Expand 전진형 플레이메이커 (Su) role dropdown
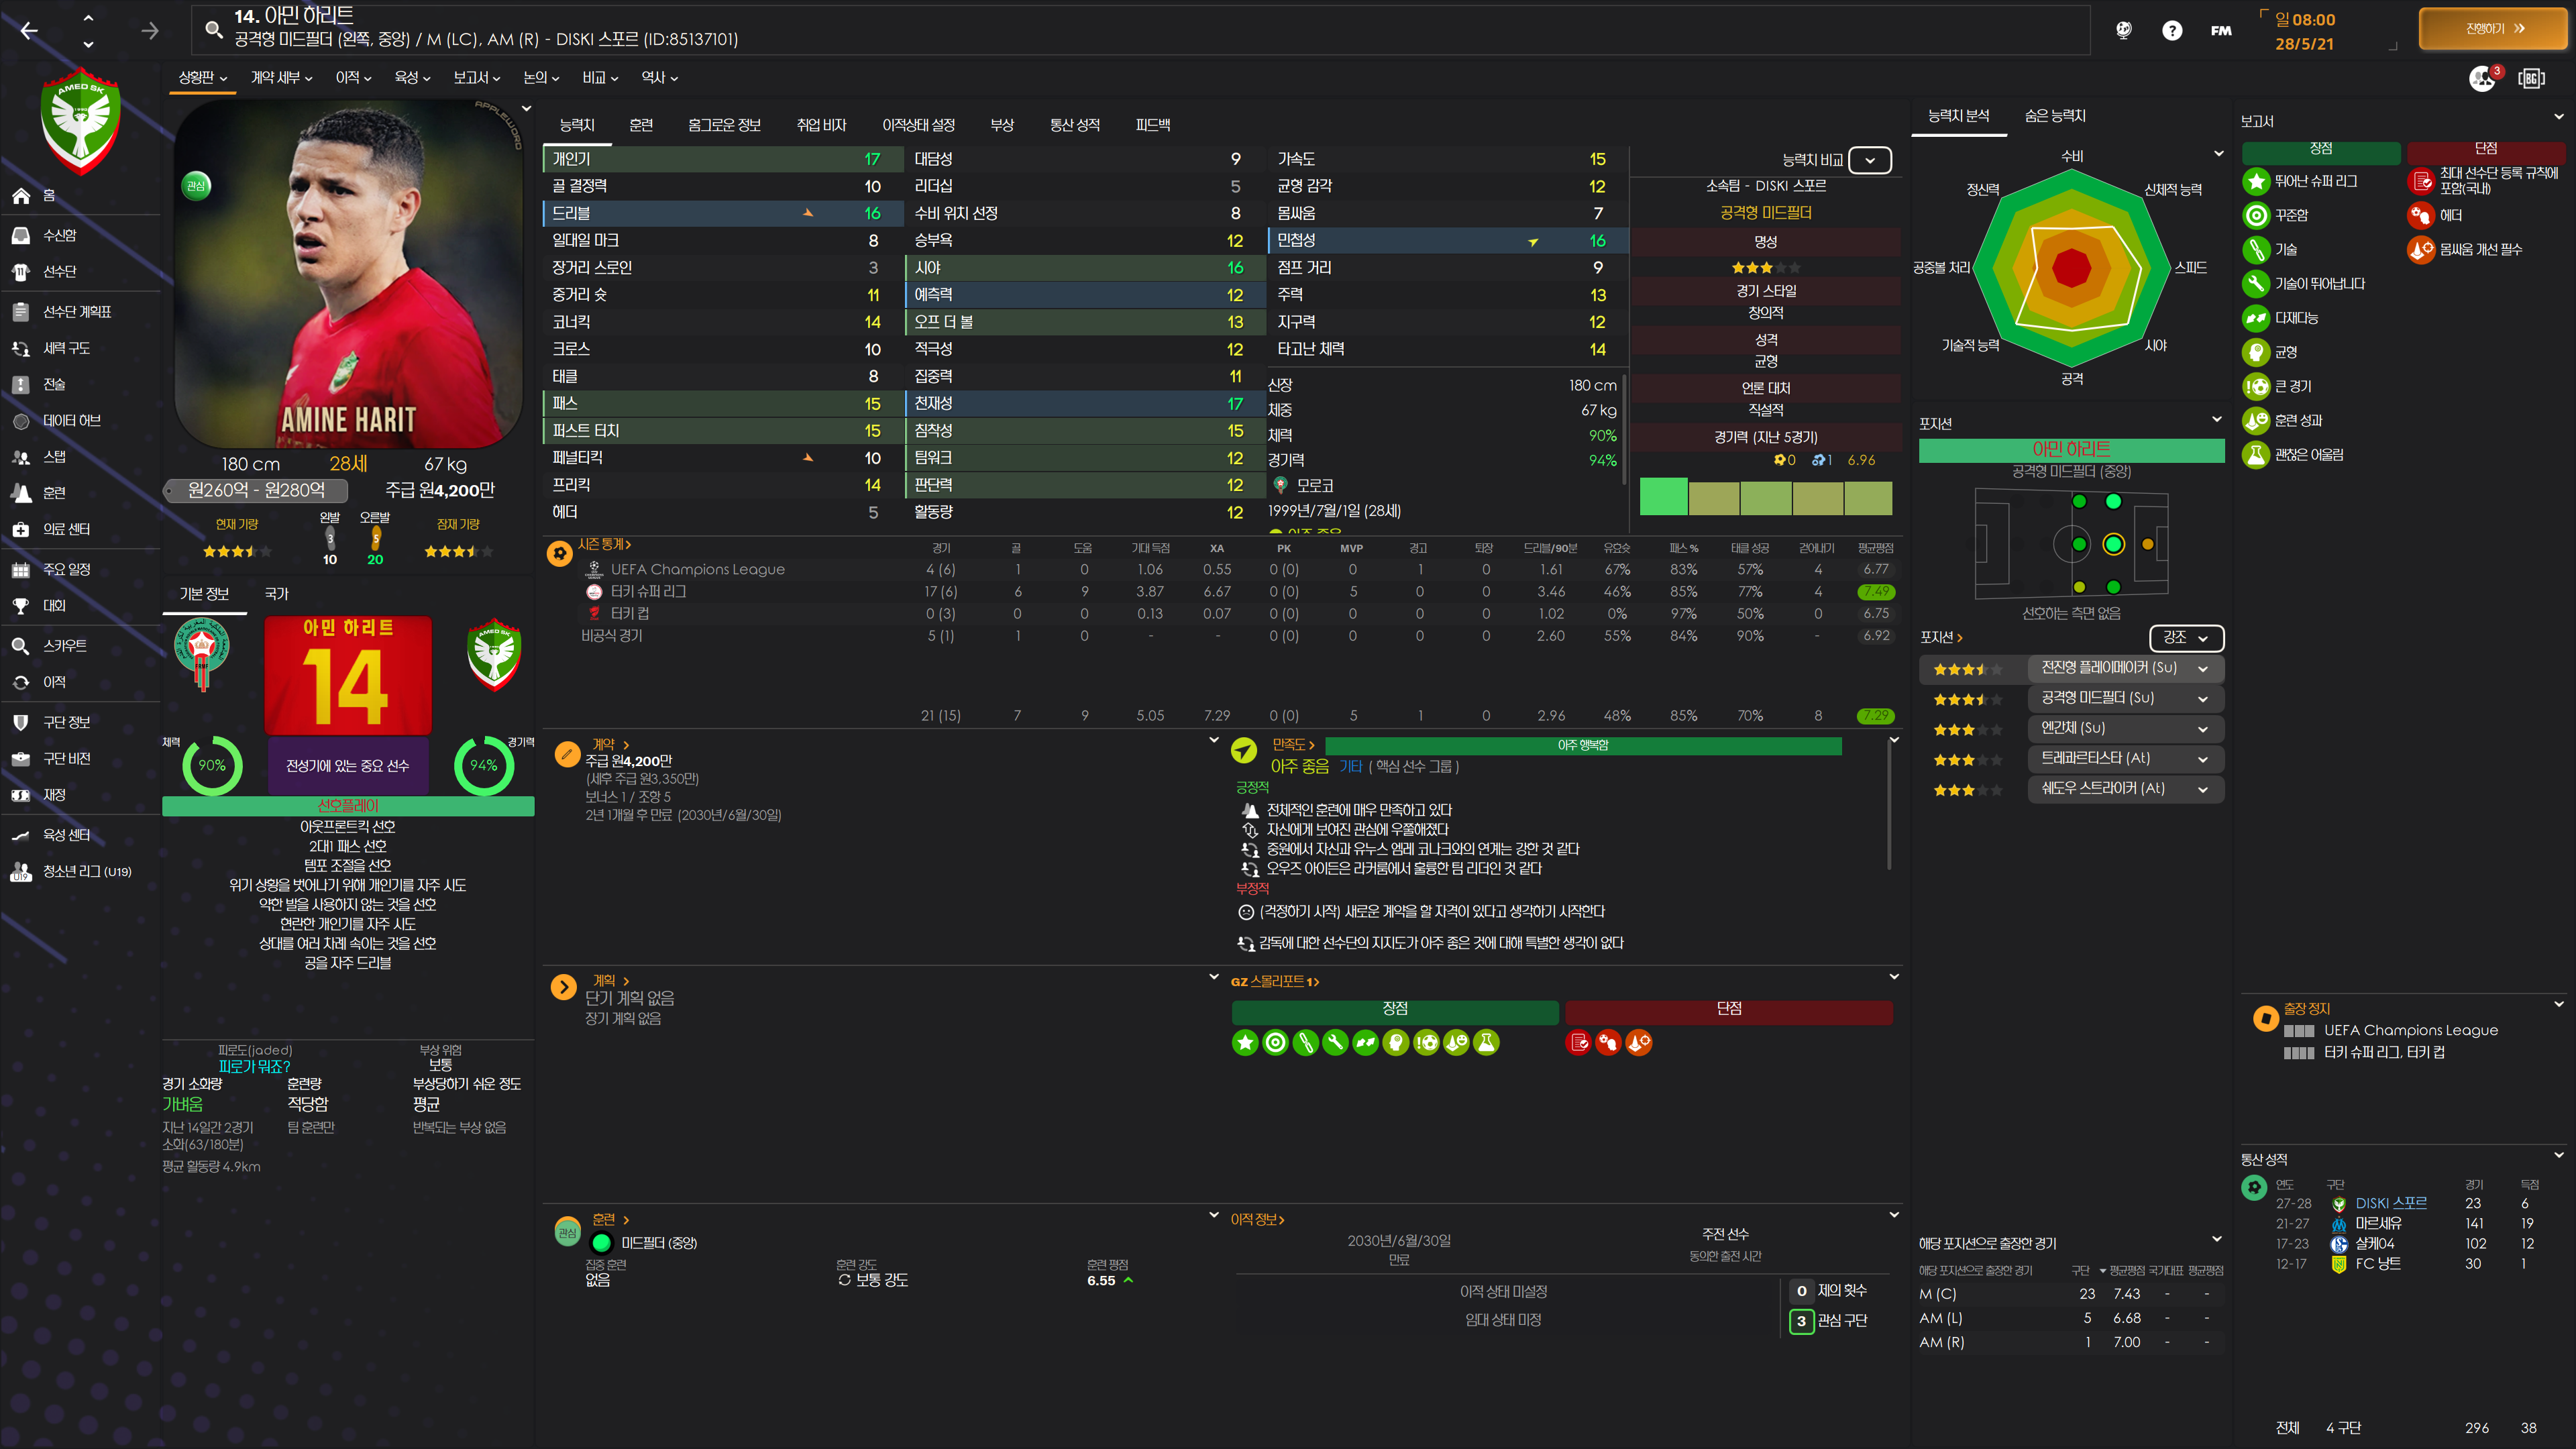The height and width of the screenshot is (1449, 2576). [x=2202, y=668]
